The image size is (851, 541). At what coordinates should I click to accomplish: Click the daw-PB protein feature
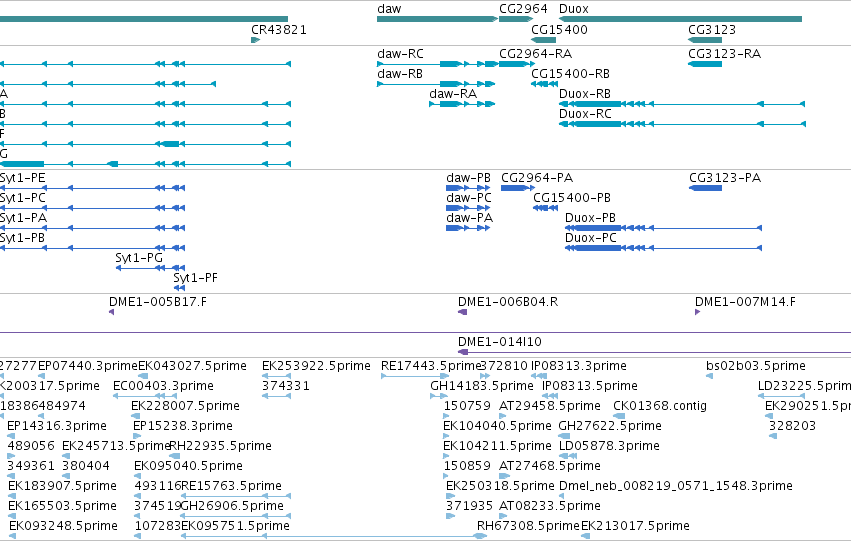point(468,188)
